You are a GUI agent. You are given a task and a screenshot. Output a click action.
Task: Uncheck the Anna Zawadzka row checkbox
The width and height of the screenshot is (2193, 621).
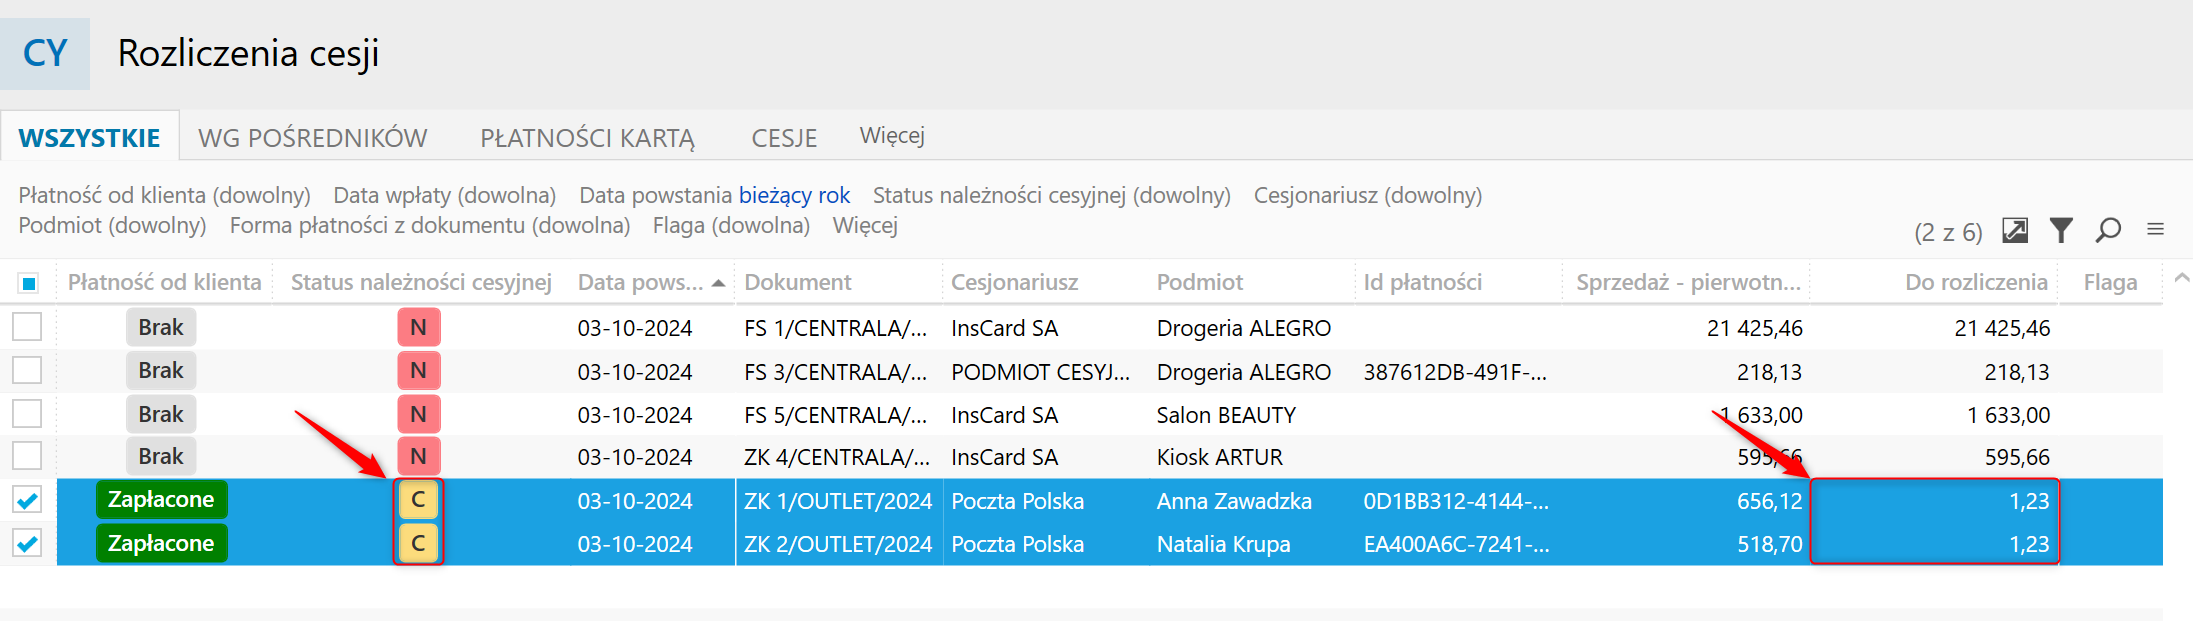pos(28,500)
